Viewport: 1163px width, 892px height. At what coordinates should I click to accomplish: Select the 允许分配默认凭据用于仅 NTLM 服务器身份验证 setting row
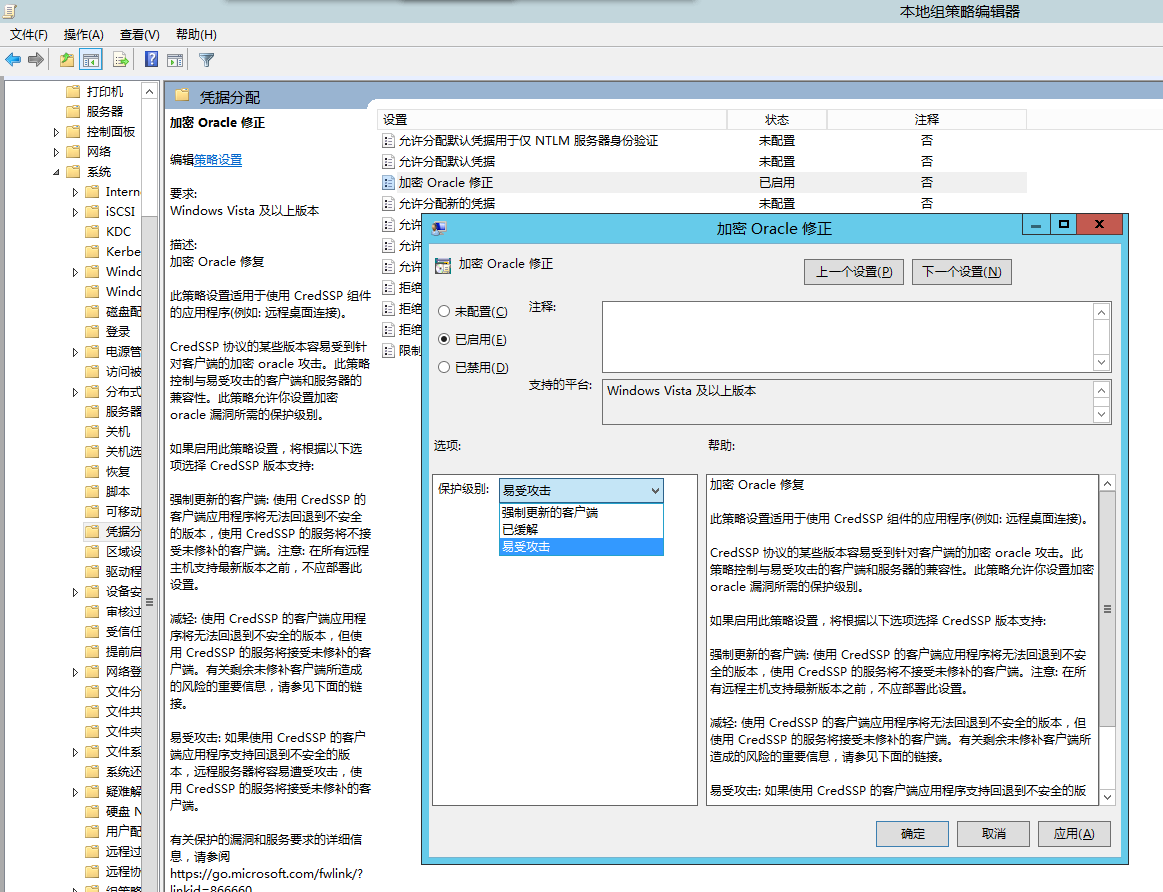click(x=702, y=141)
